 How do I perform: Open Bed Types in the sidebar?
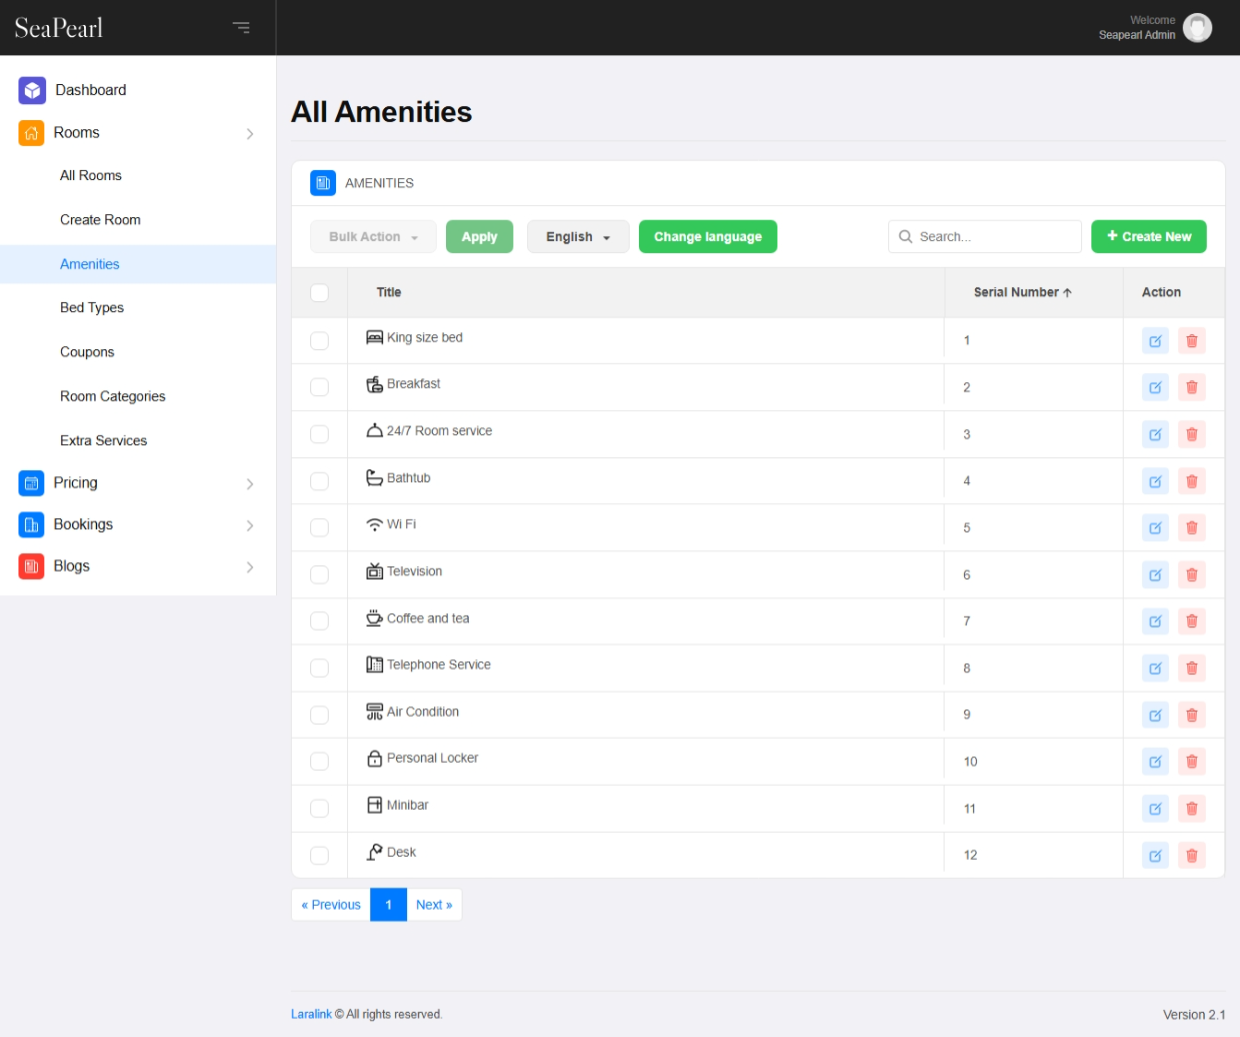pos(92,308)
